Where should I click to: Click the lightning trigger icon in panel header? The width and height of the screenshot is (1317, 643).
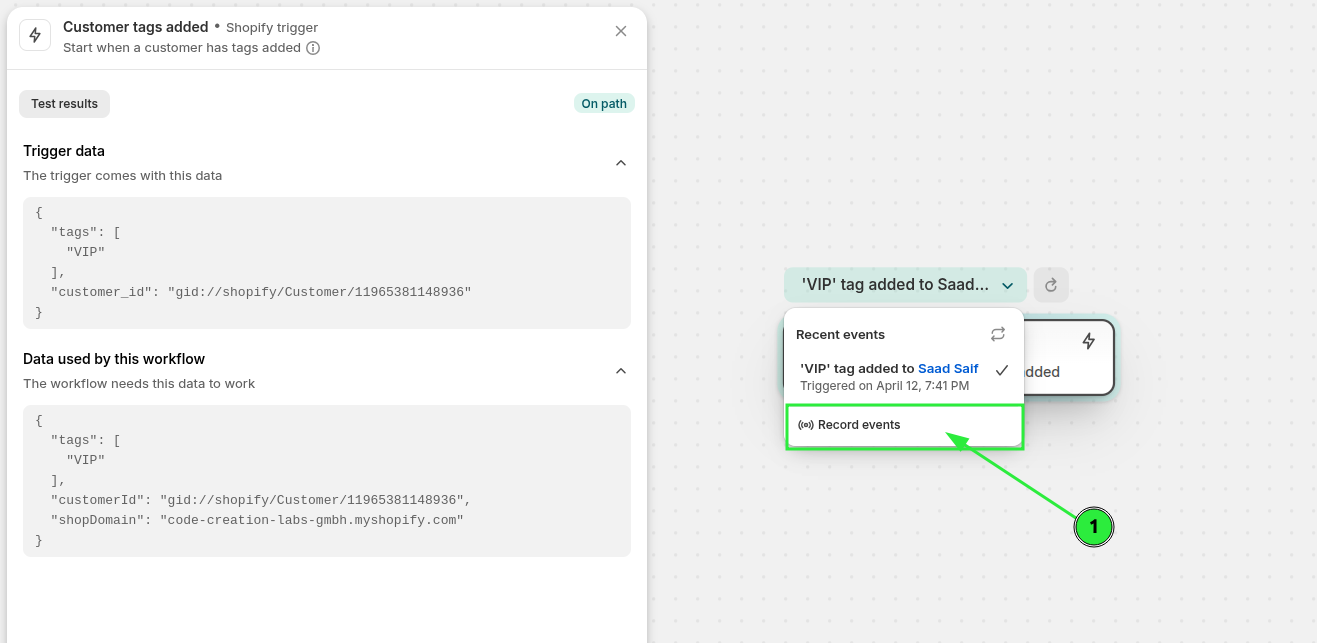pyautogui.click(x=35, y=35)
